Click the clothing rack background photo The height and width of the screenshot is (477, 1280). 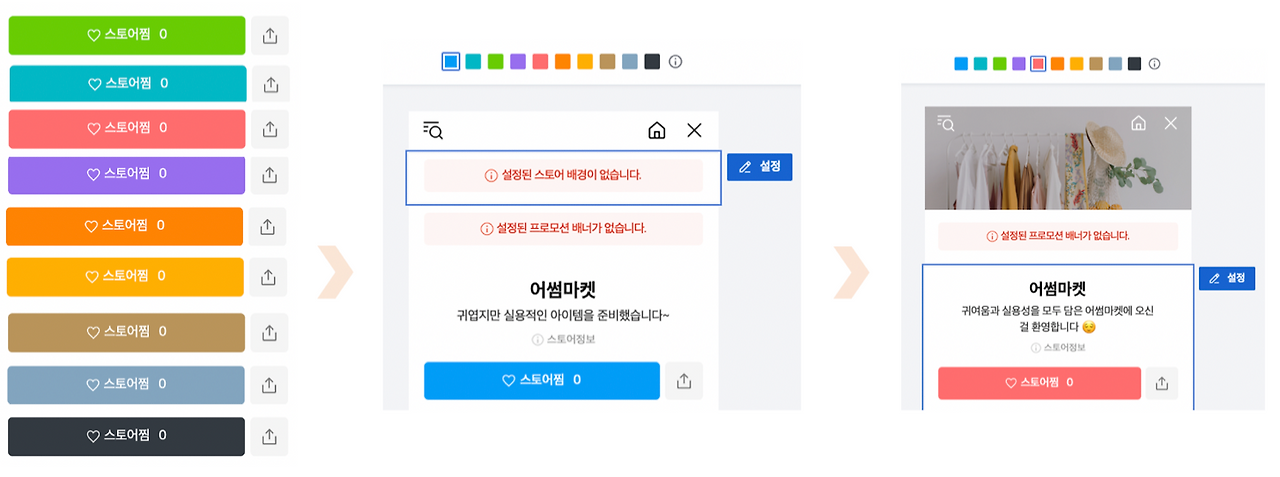tap(1058, 158)
